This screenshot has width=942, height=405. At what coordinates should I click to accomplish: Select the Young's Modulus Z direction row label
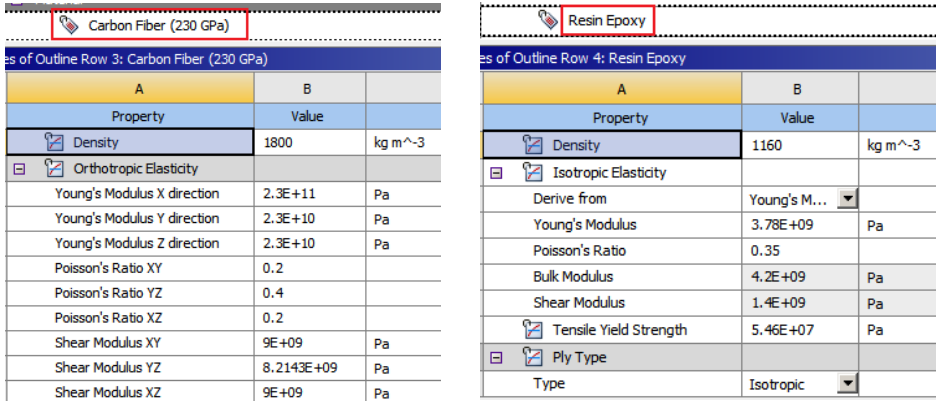click(137, 243)
